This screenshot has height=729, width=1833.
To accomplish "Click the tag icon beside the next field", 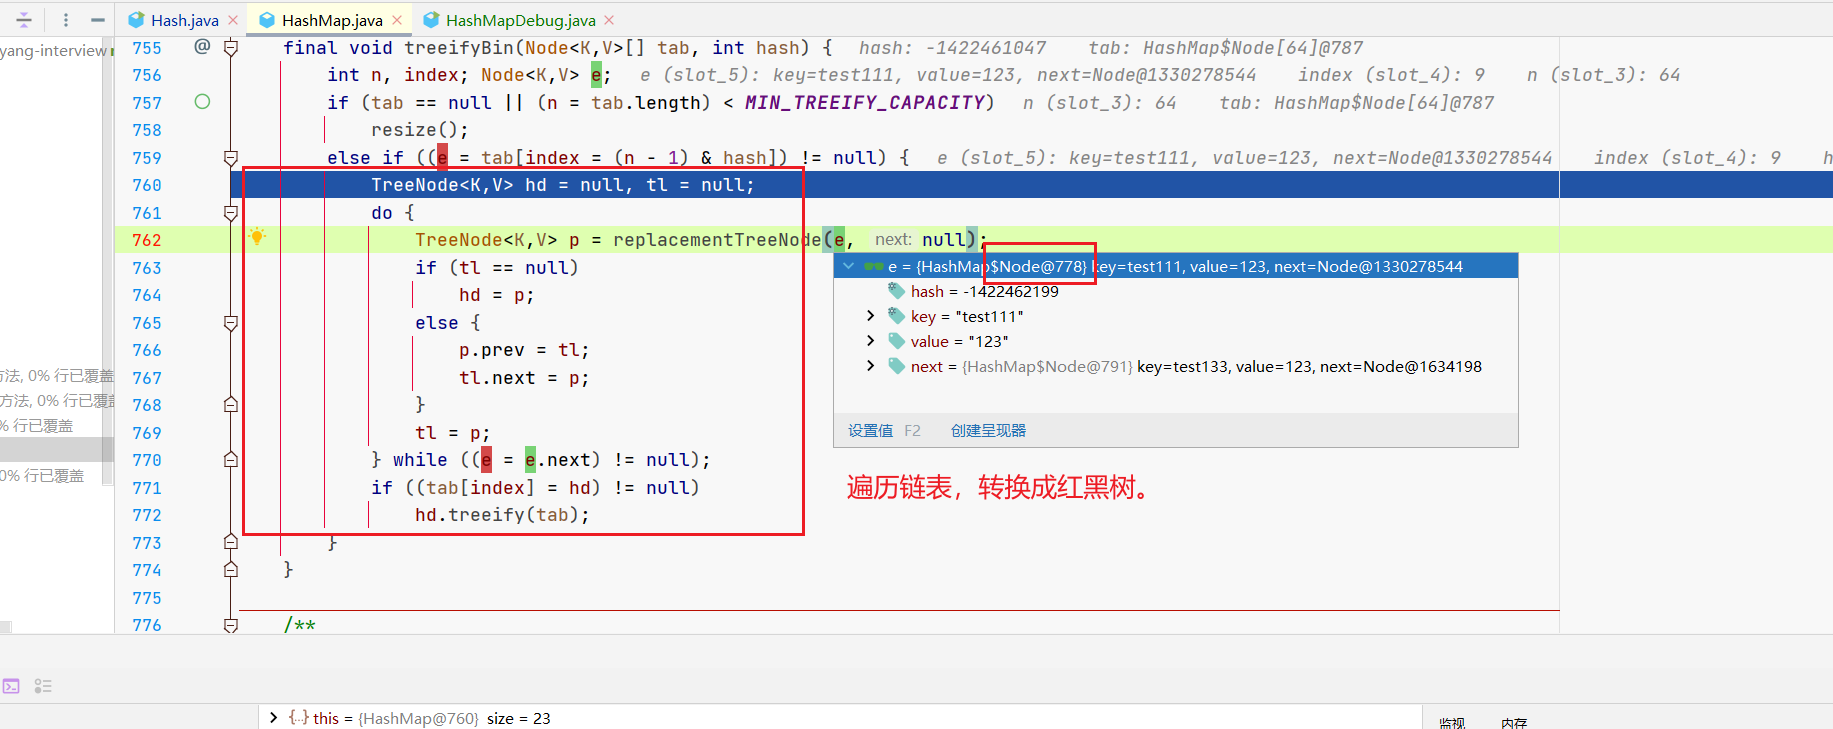I will (x=897, y=366).
